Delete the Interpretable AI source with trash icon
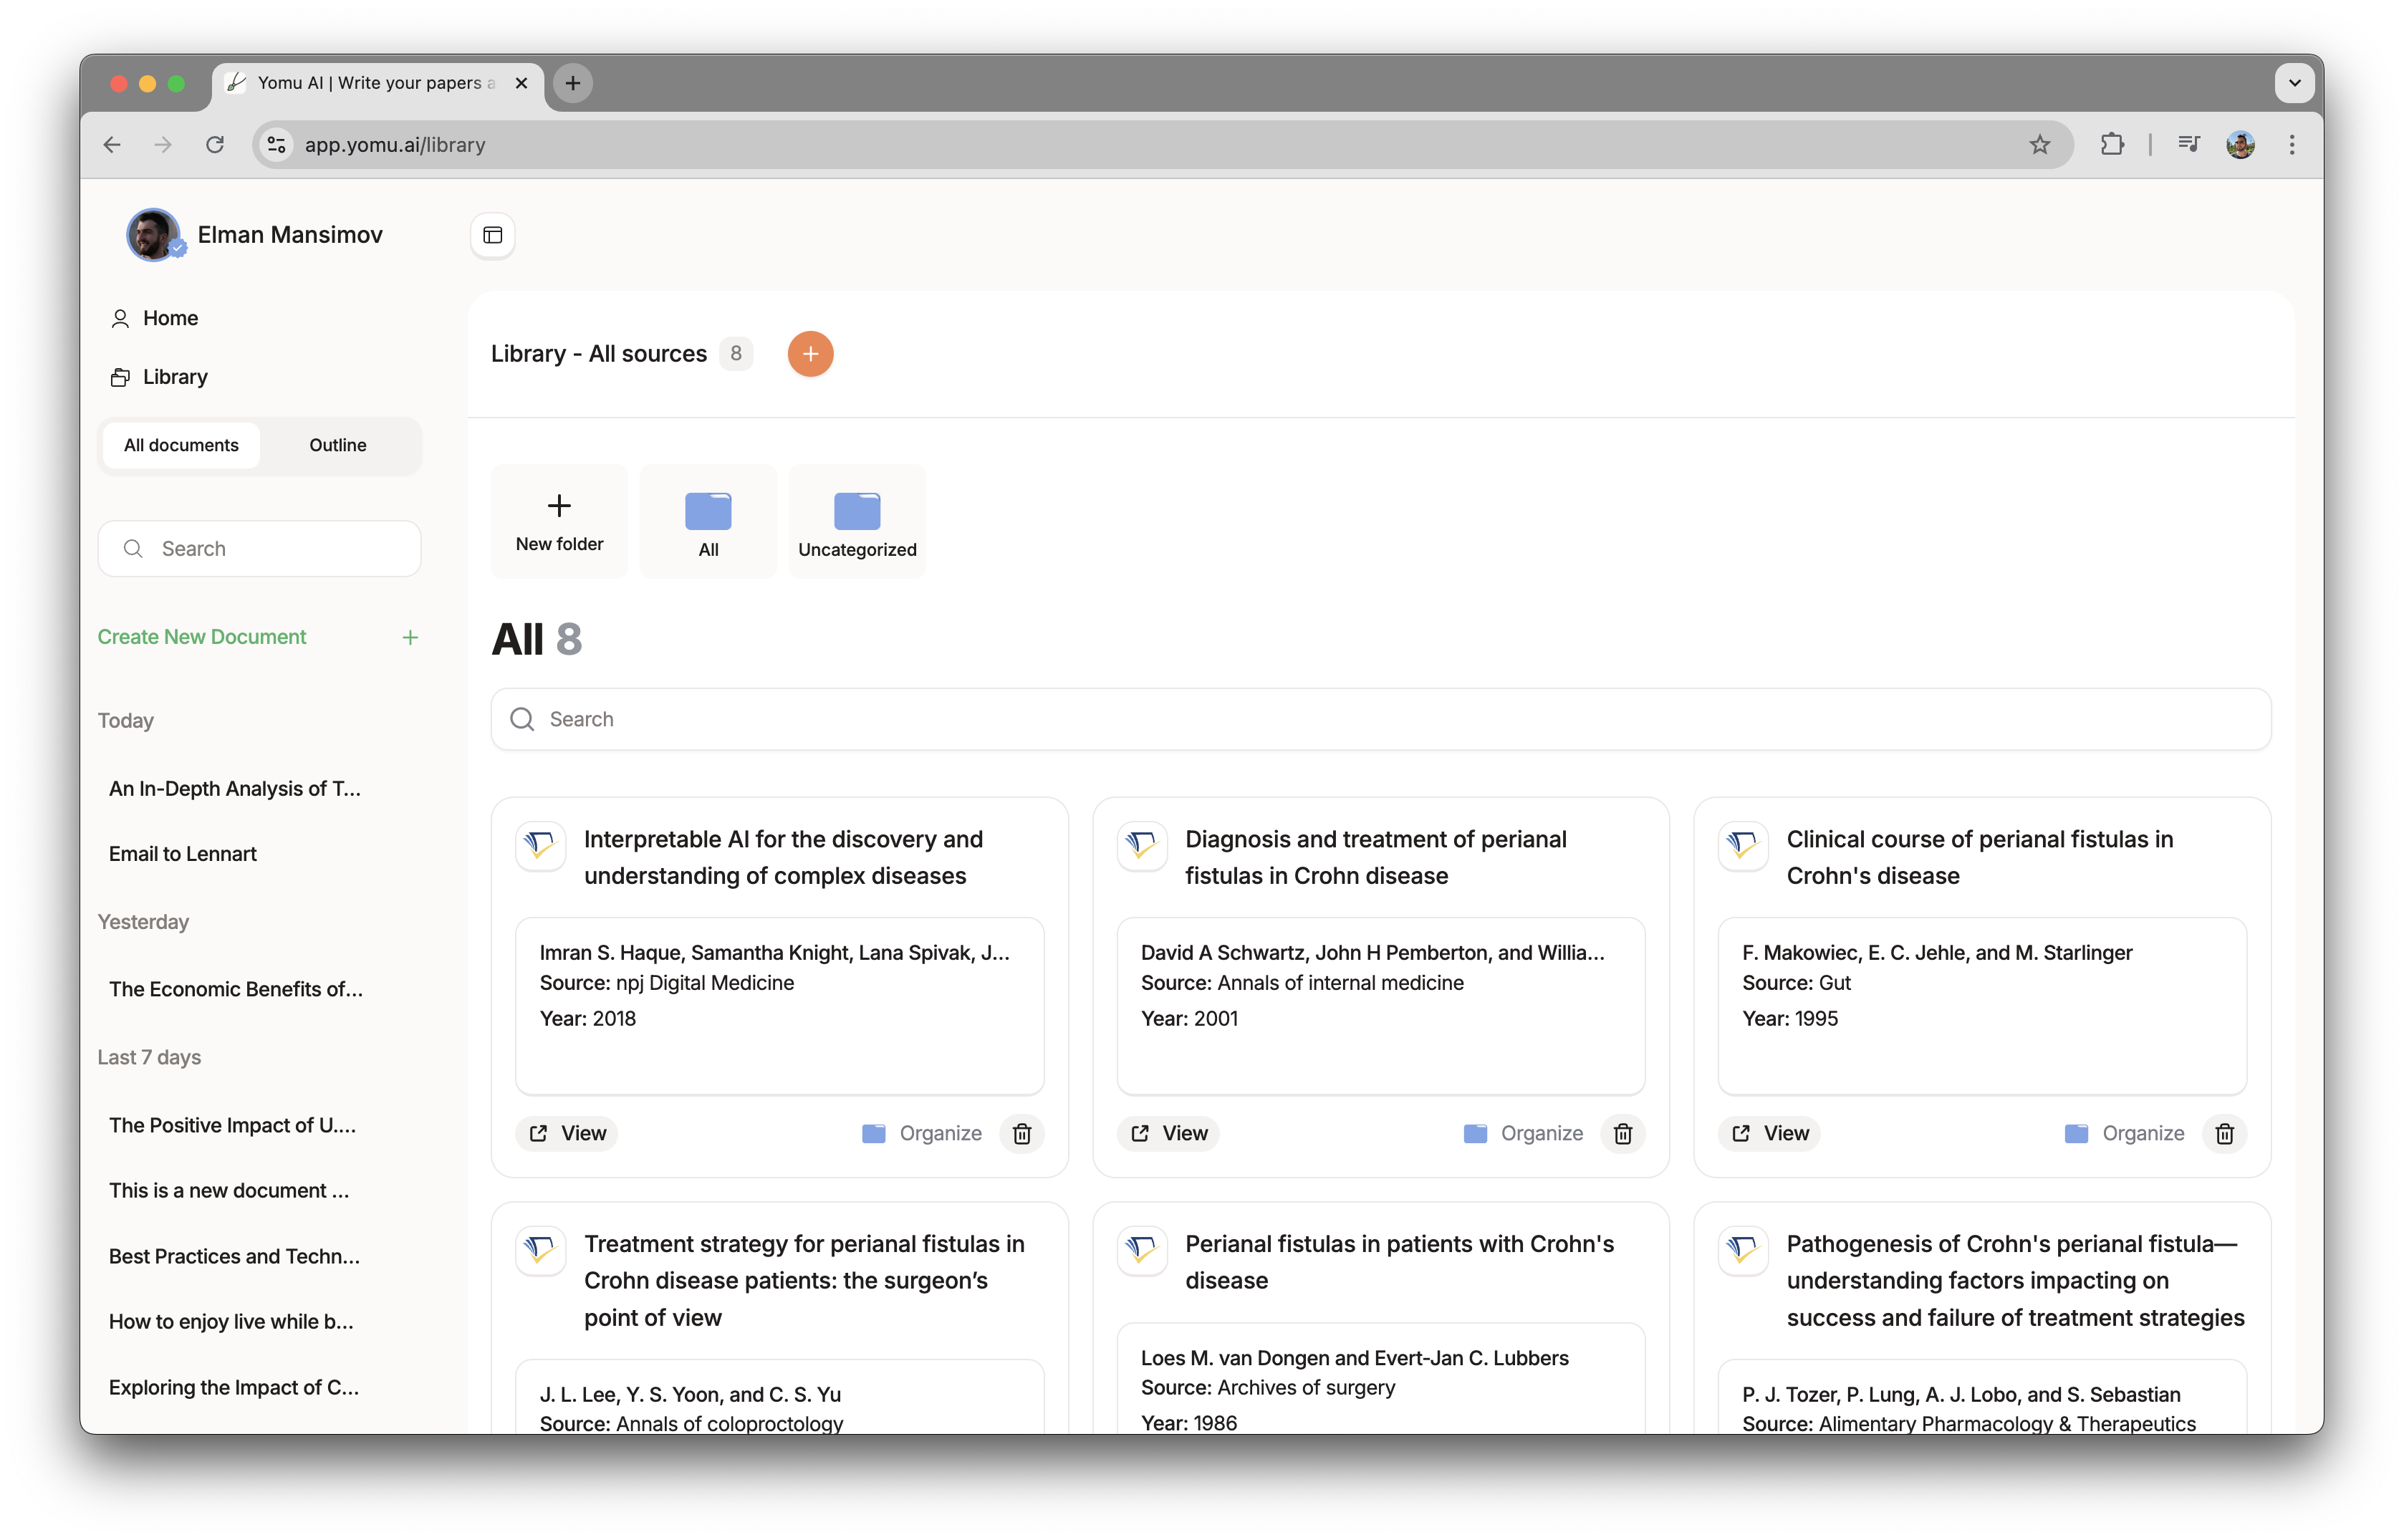Viewport: 2404px width, 1540px height. click(x=1021, y=1133)
